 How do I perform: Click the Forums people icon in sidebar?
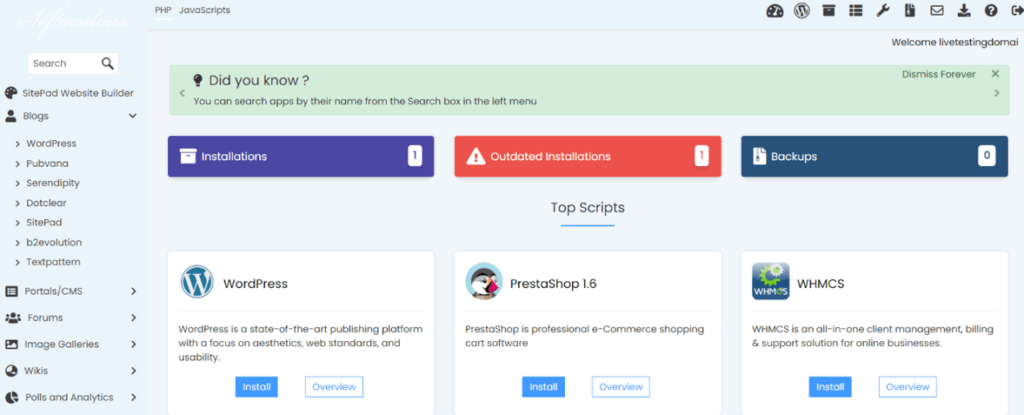click(x=13, y=318)
